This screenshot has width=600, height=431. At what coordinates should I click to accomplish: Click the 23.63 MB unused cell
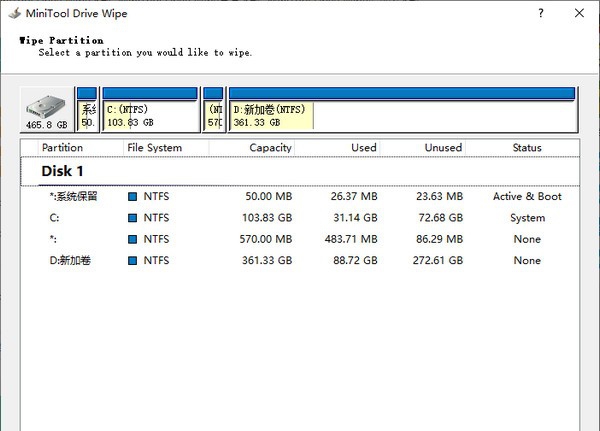(440, 197)
